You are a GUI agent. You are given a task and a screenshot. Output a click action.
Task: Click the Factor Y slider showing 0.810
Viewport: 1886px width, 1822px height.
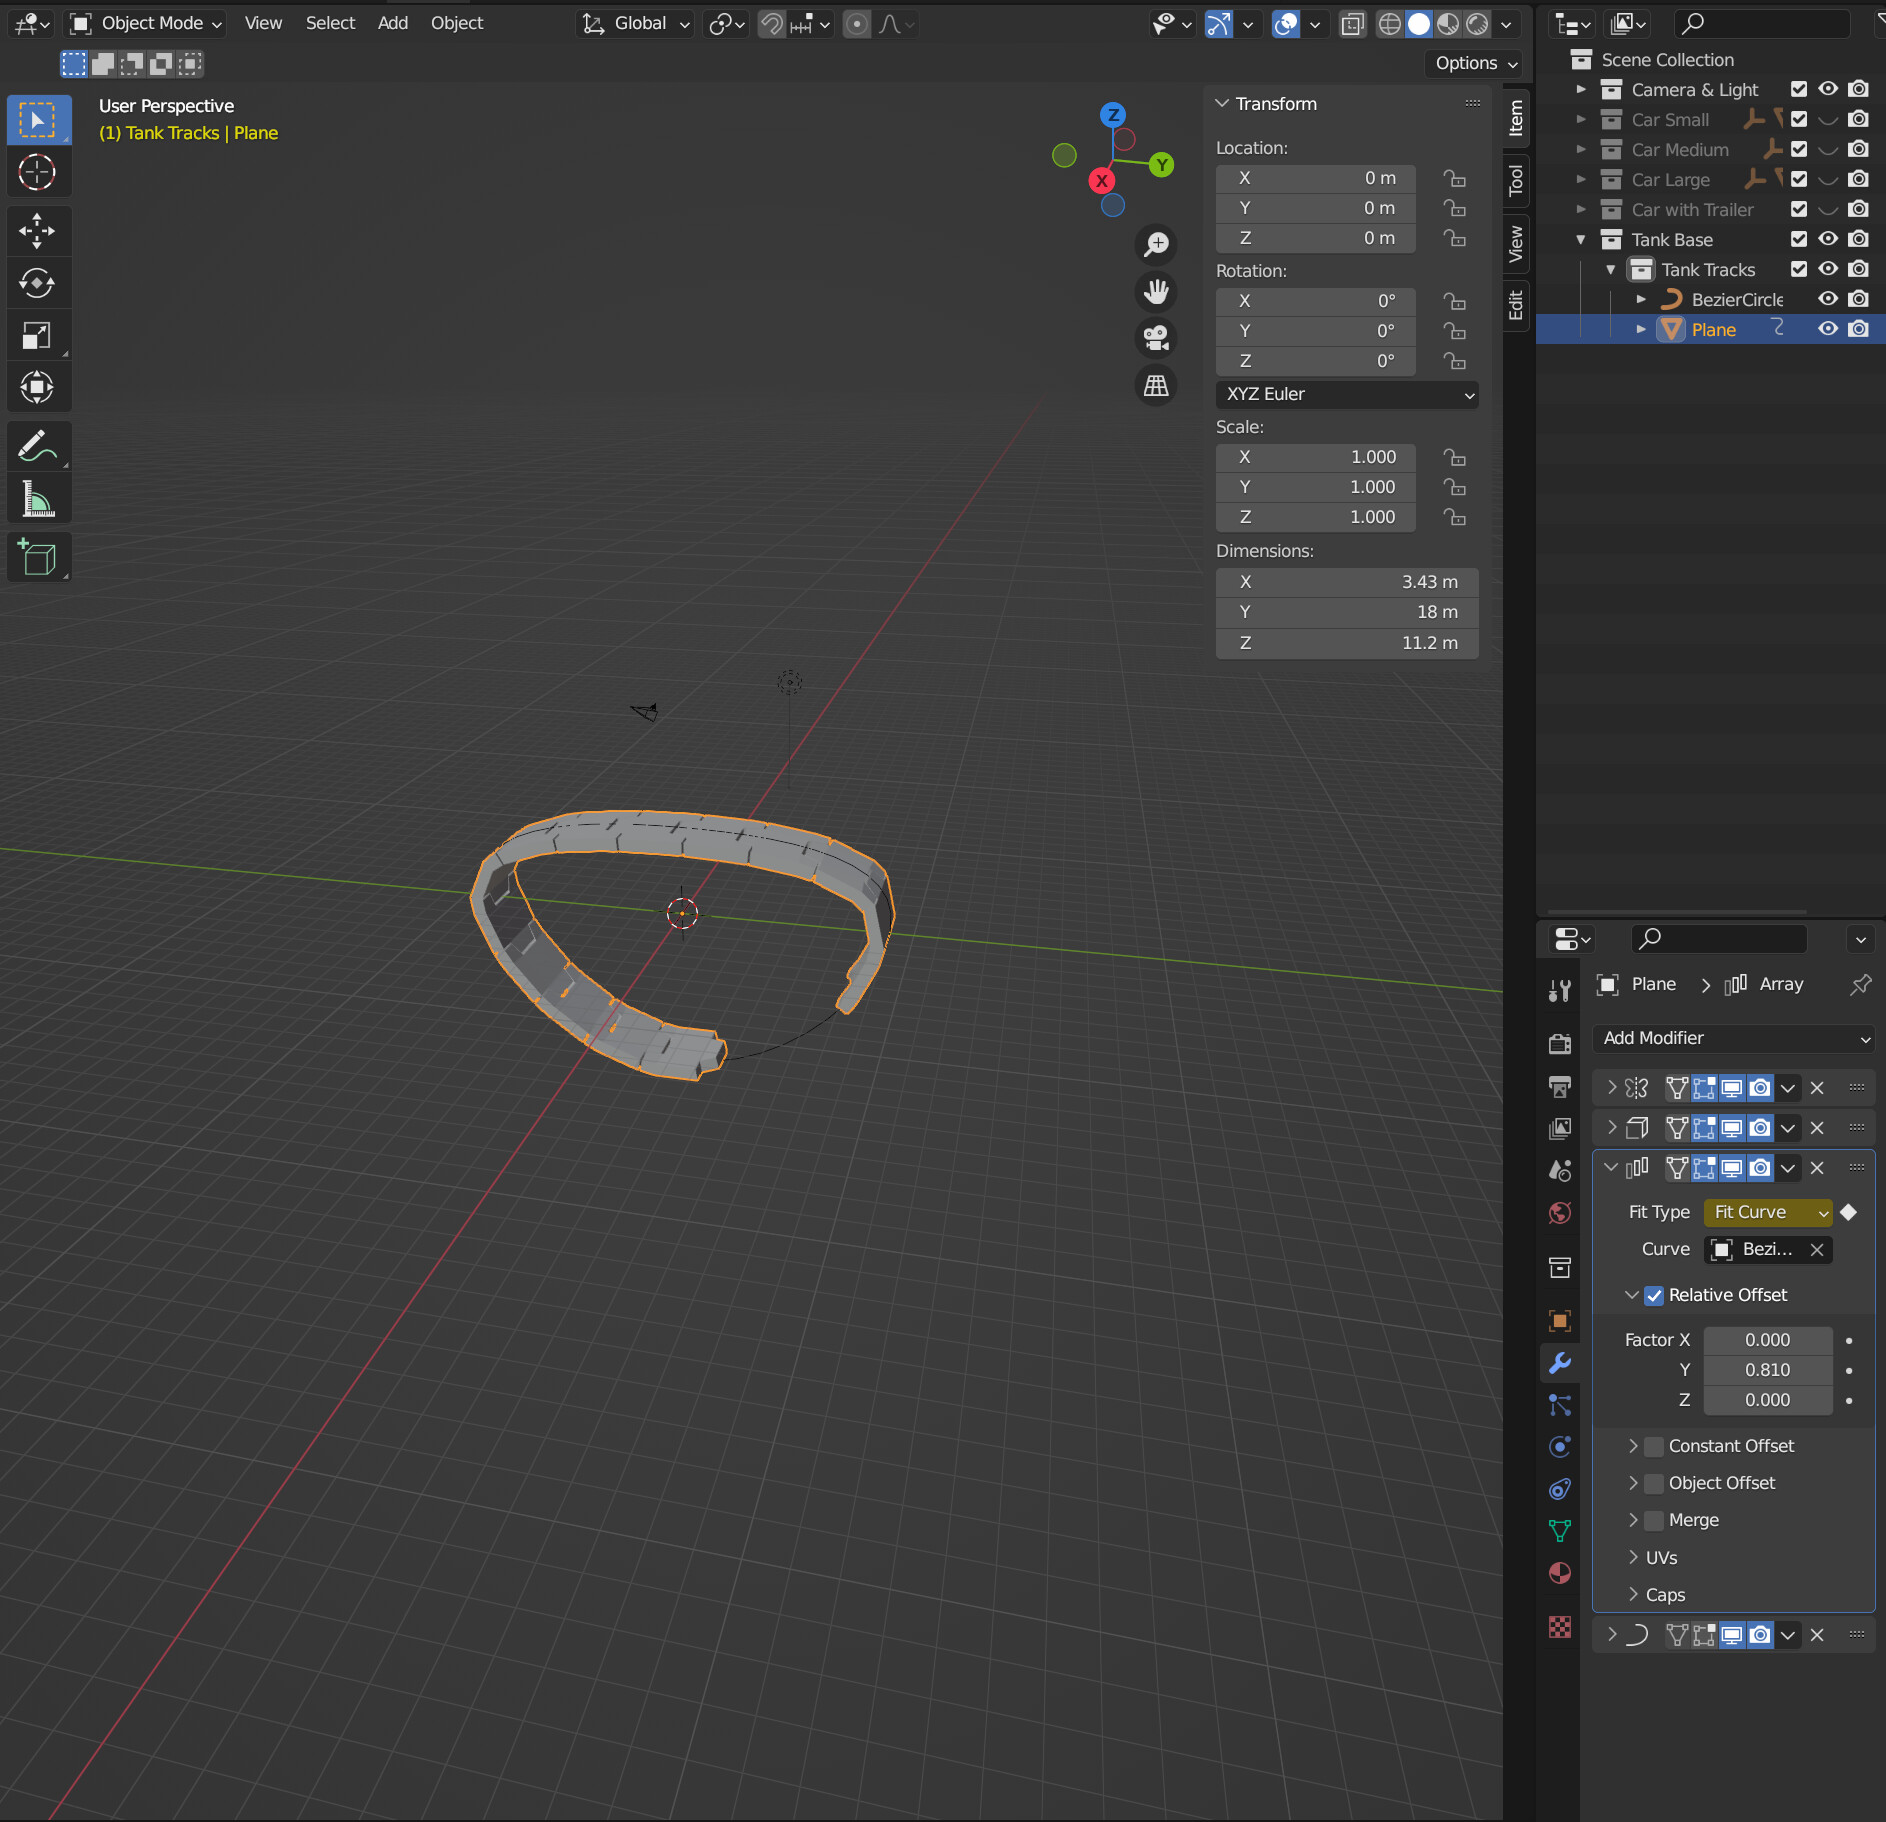(x=1766, y=1369)
